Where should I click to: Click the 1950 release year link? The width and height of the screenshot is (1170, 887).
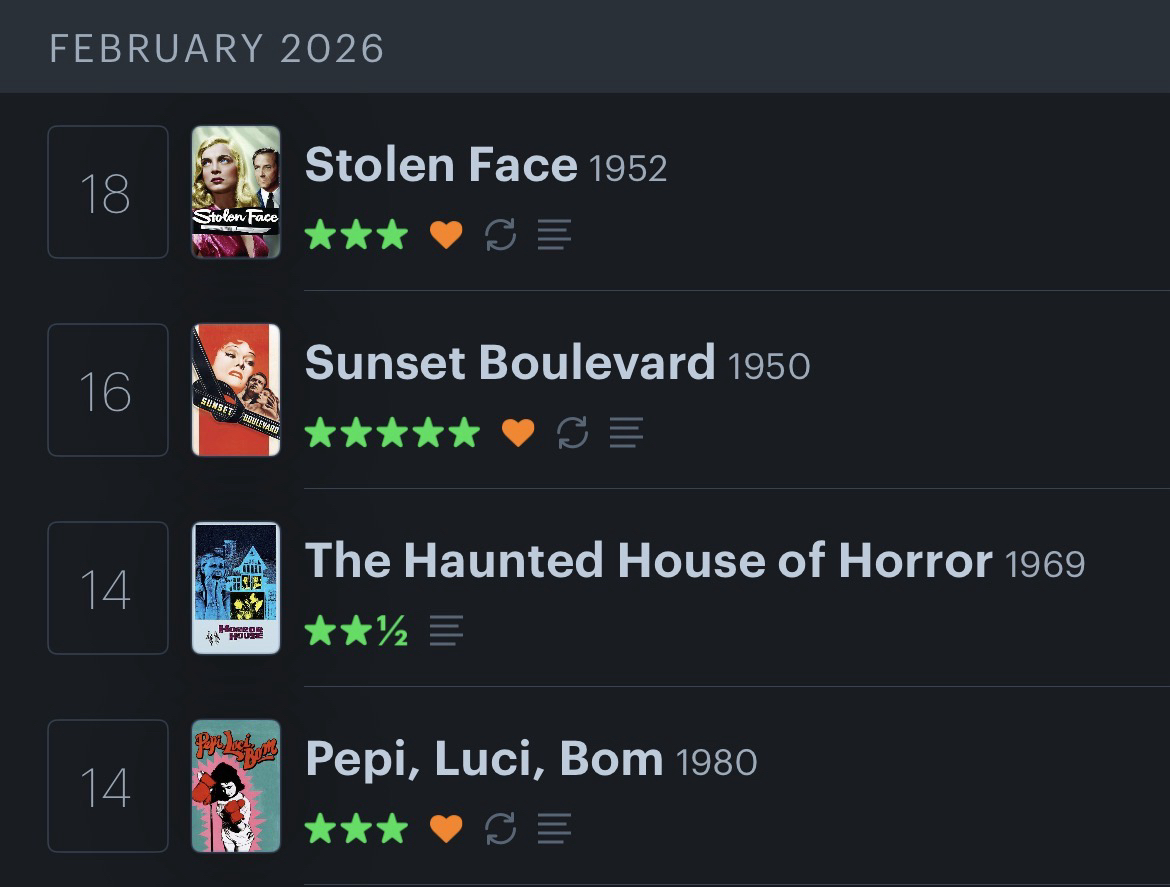[x=769, y=366]
